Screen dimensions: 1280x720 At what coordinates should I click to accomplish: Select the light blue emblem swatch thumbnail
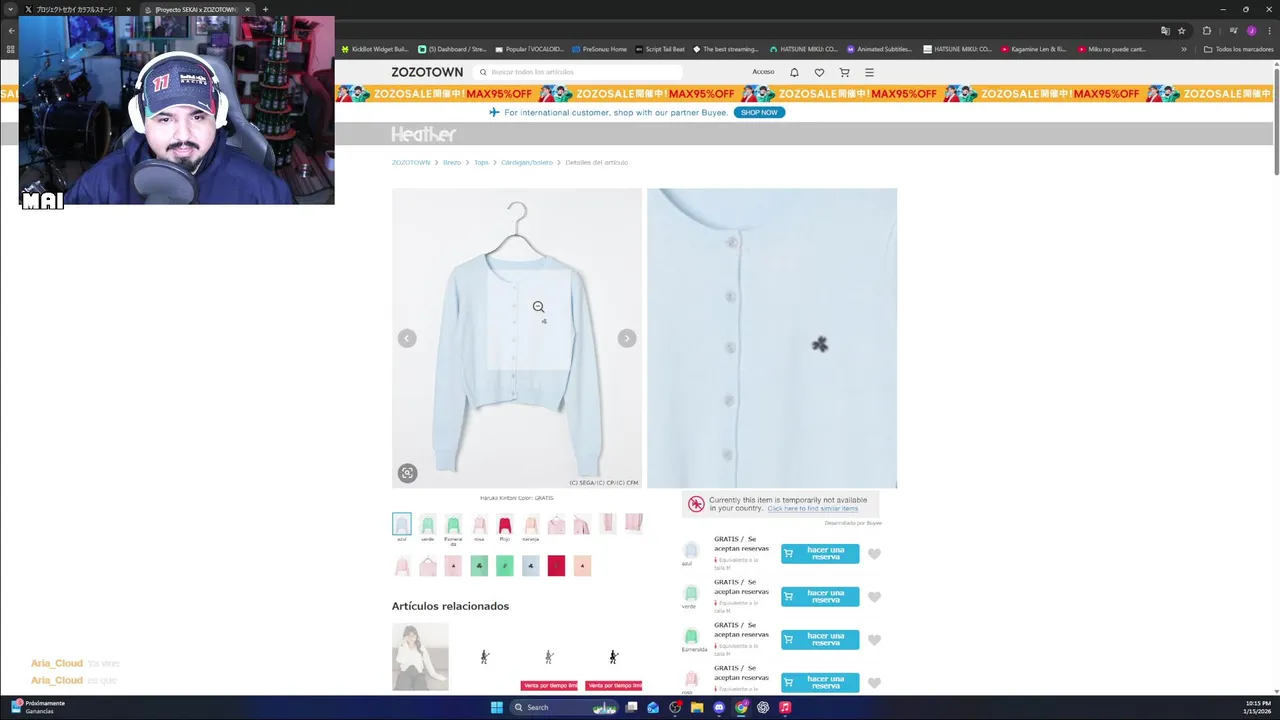tap(531, 566)
